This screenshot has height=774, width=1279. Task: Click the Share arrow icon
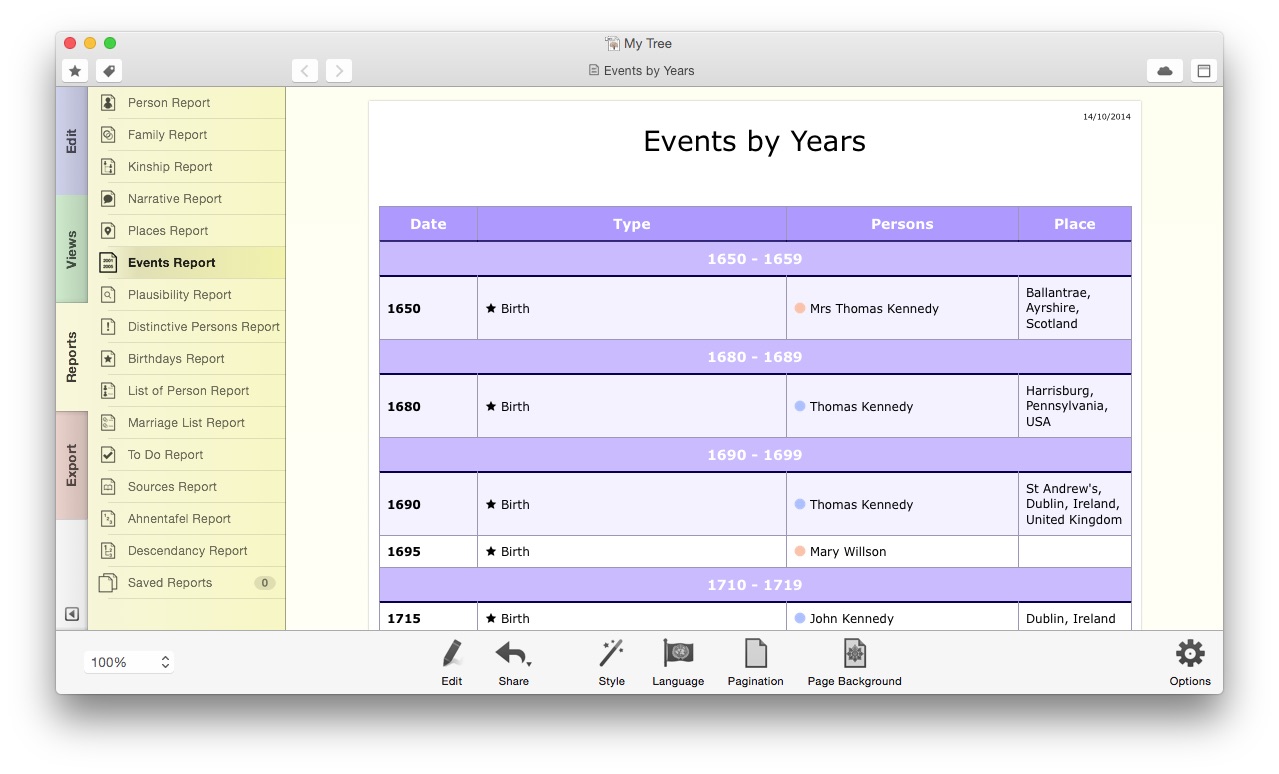(x=511, y=654)
